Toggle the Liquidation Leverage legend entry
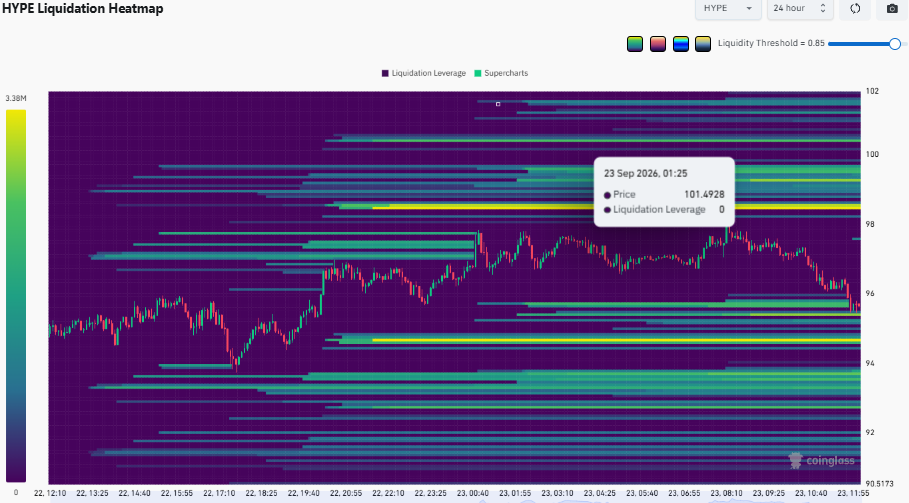Screen dimensions: 909x503 [424, 73]
